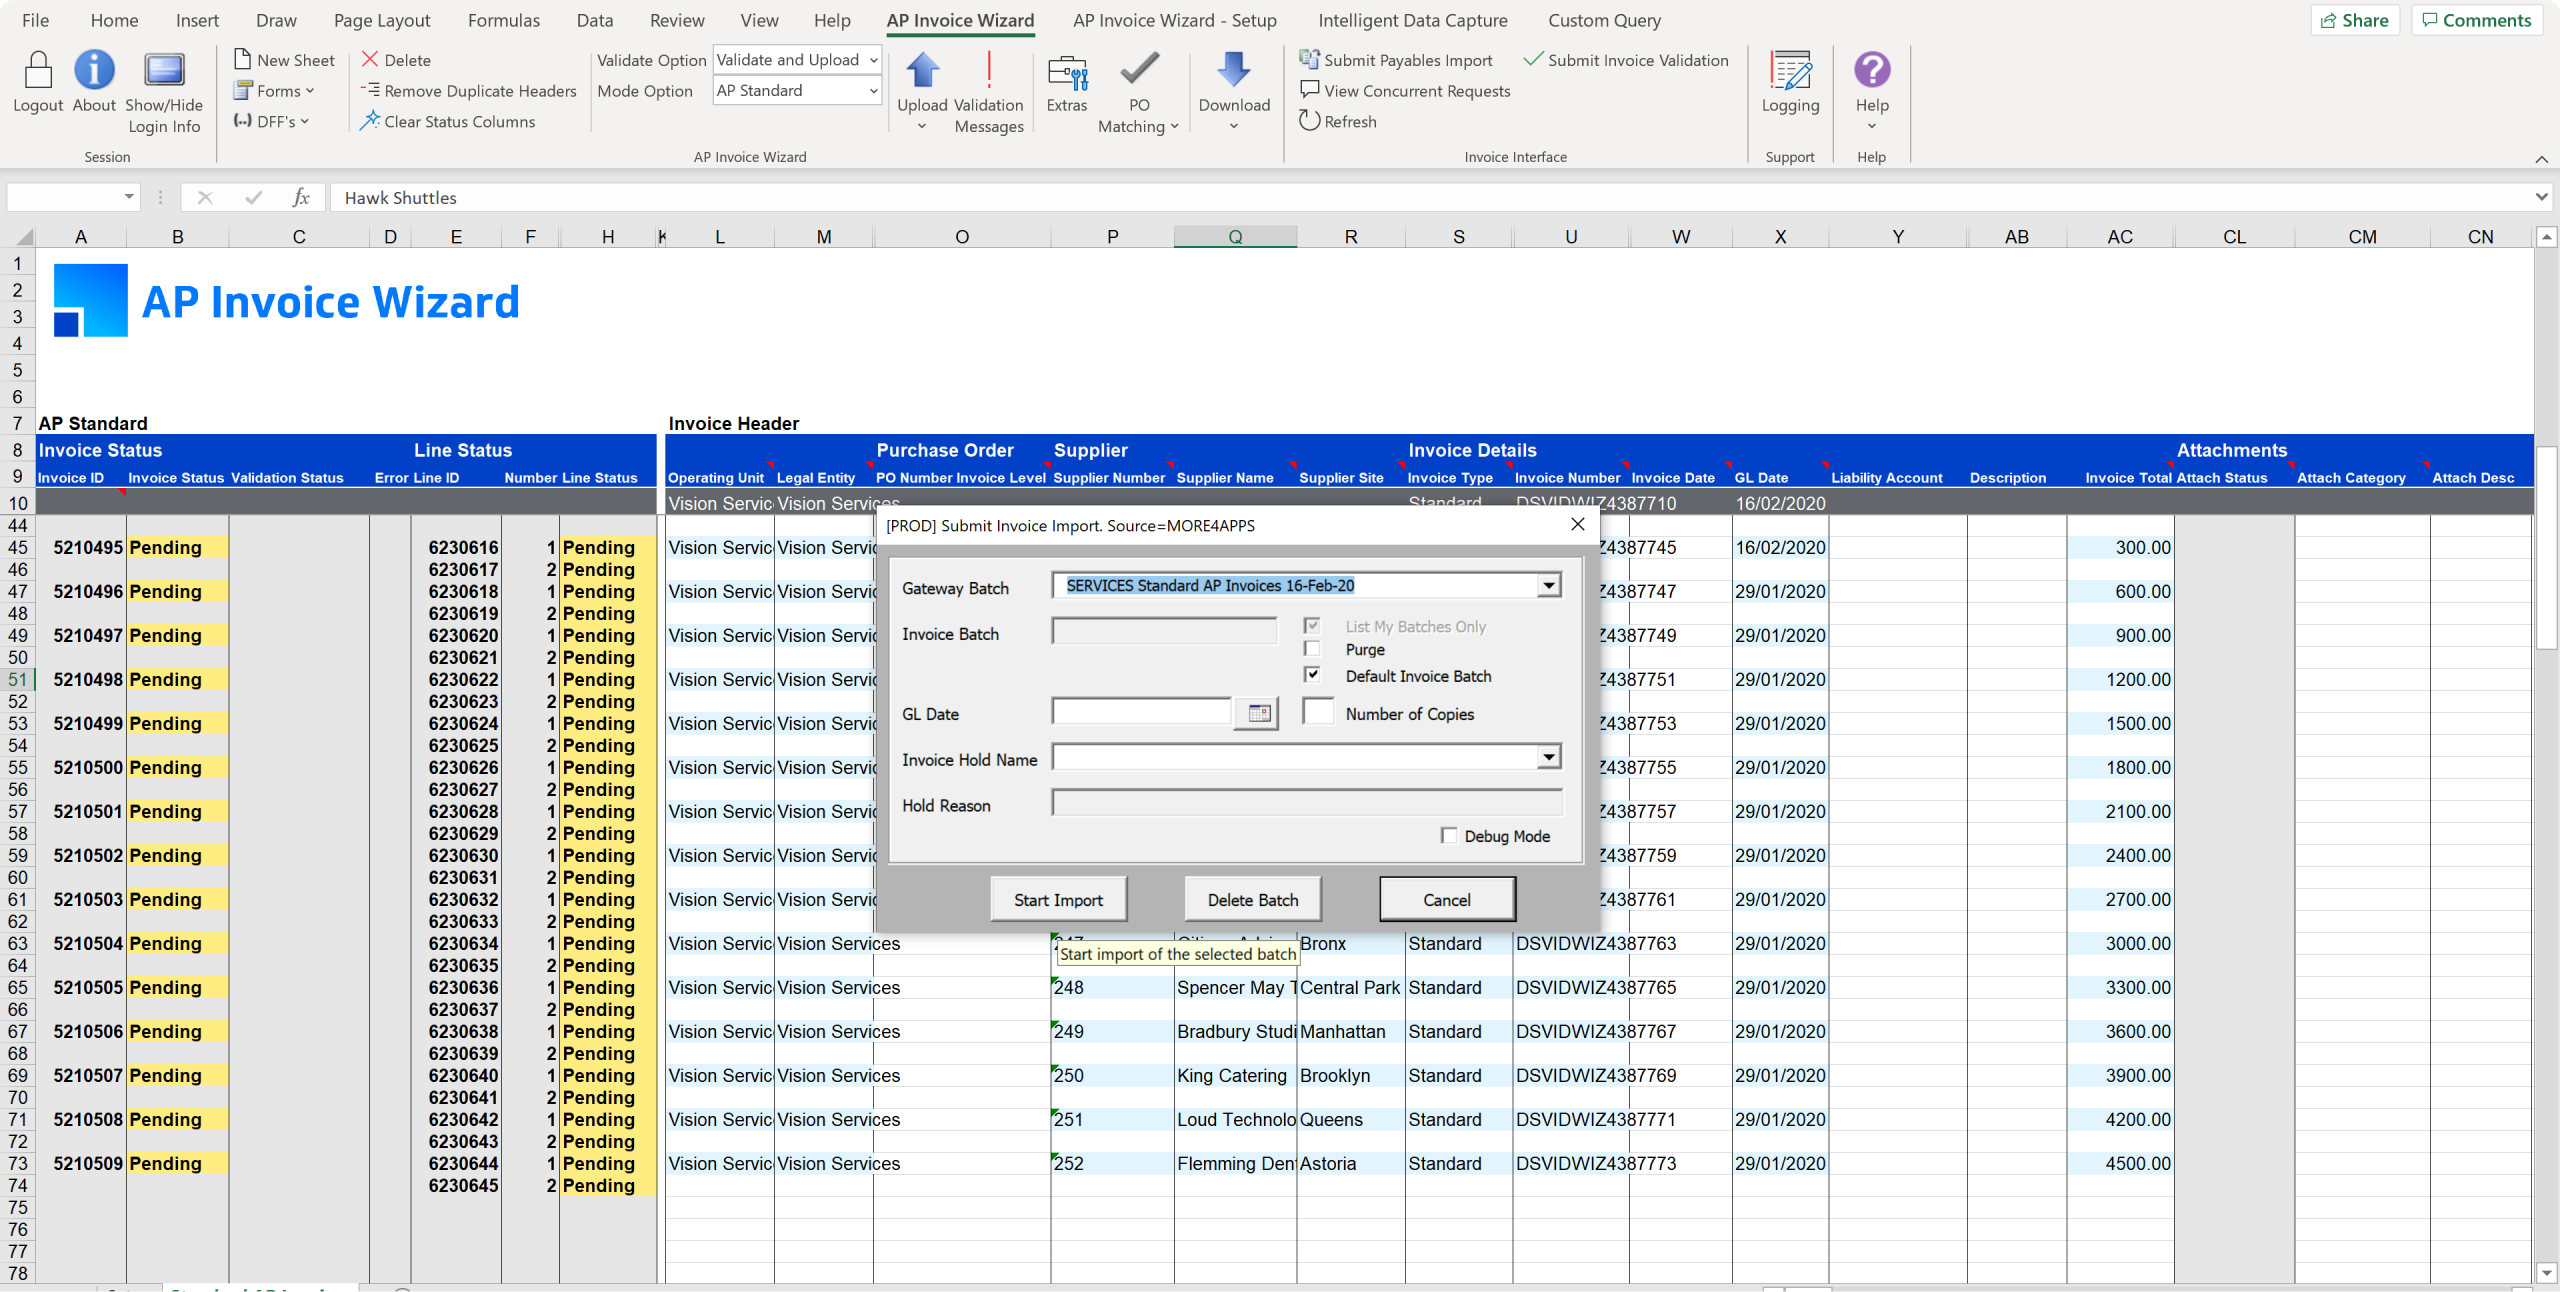Viewport: 2560px width, 1292px height.
Task: Switch to AP Invoice Wizard - Setup tab
Action: pyautogui.click(x=1174, y=20)
